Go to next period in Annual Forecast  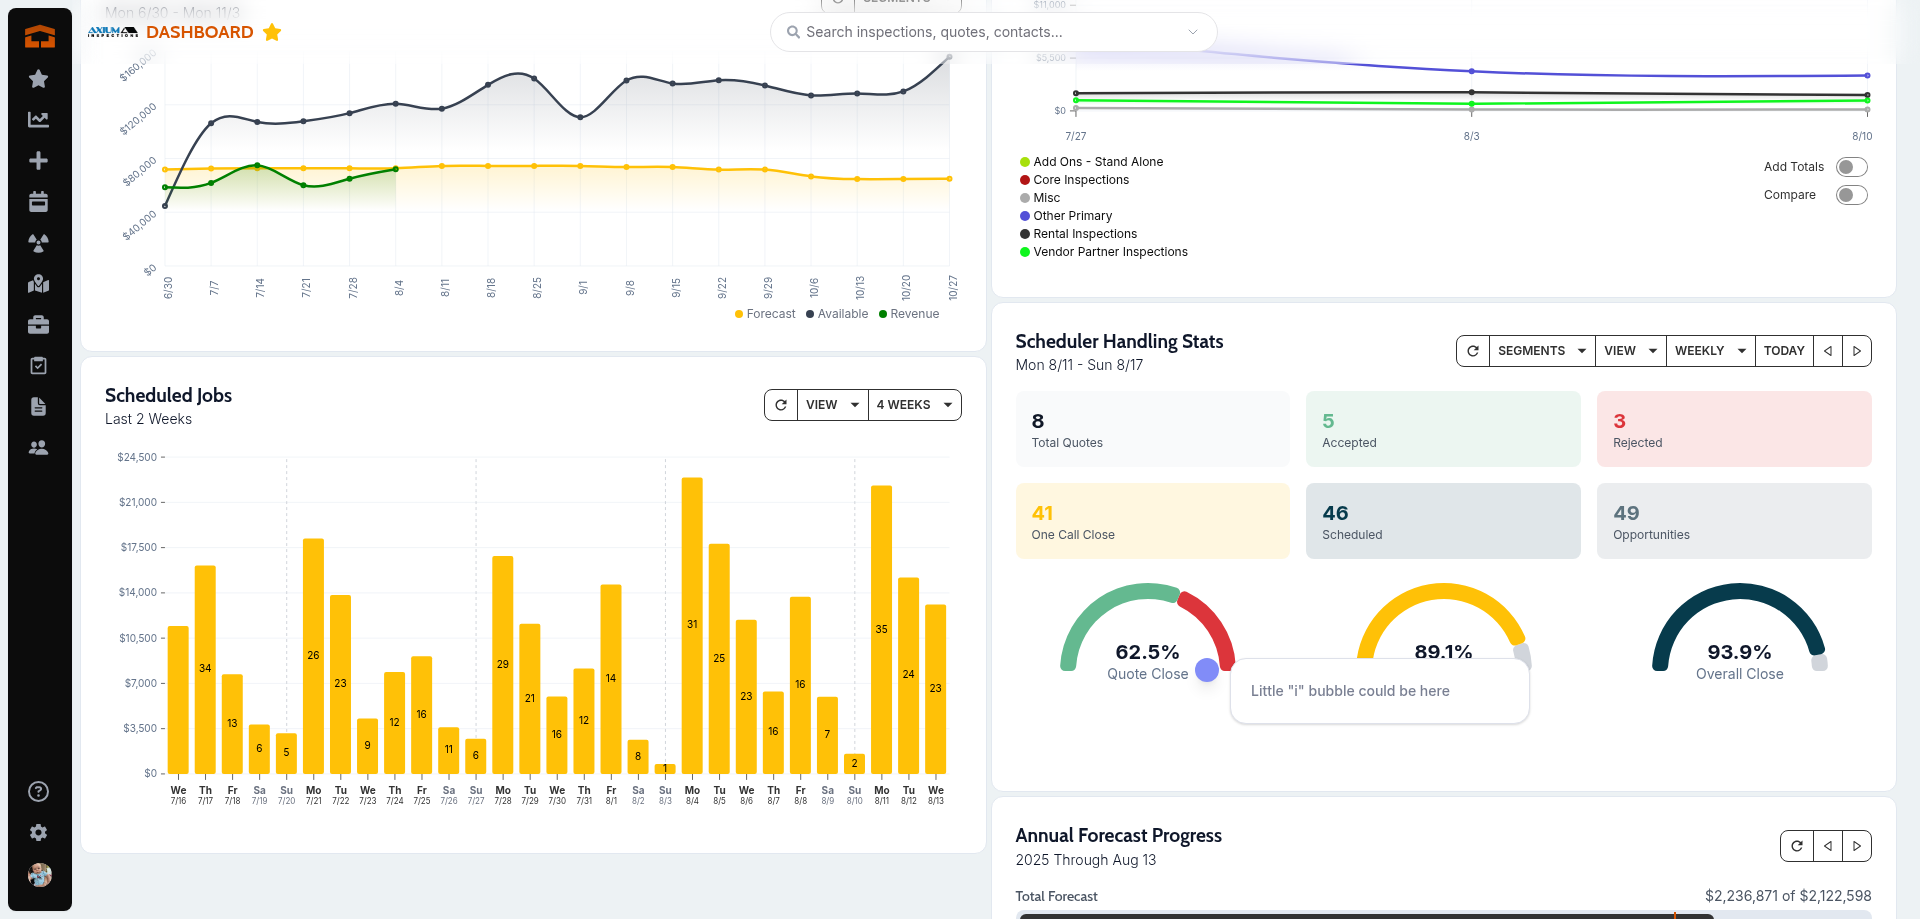(1857, 846)
